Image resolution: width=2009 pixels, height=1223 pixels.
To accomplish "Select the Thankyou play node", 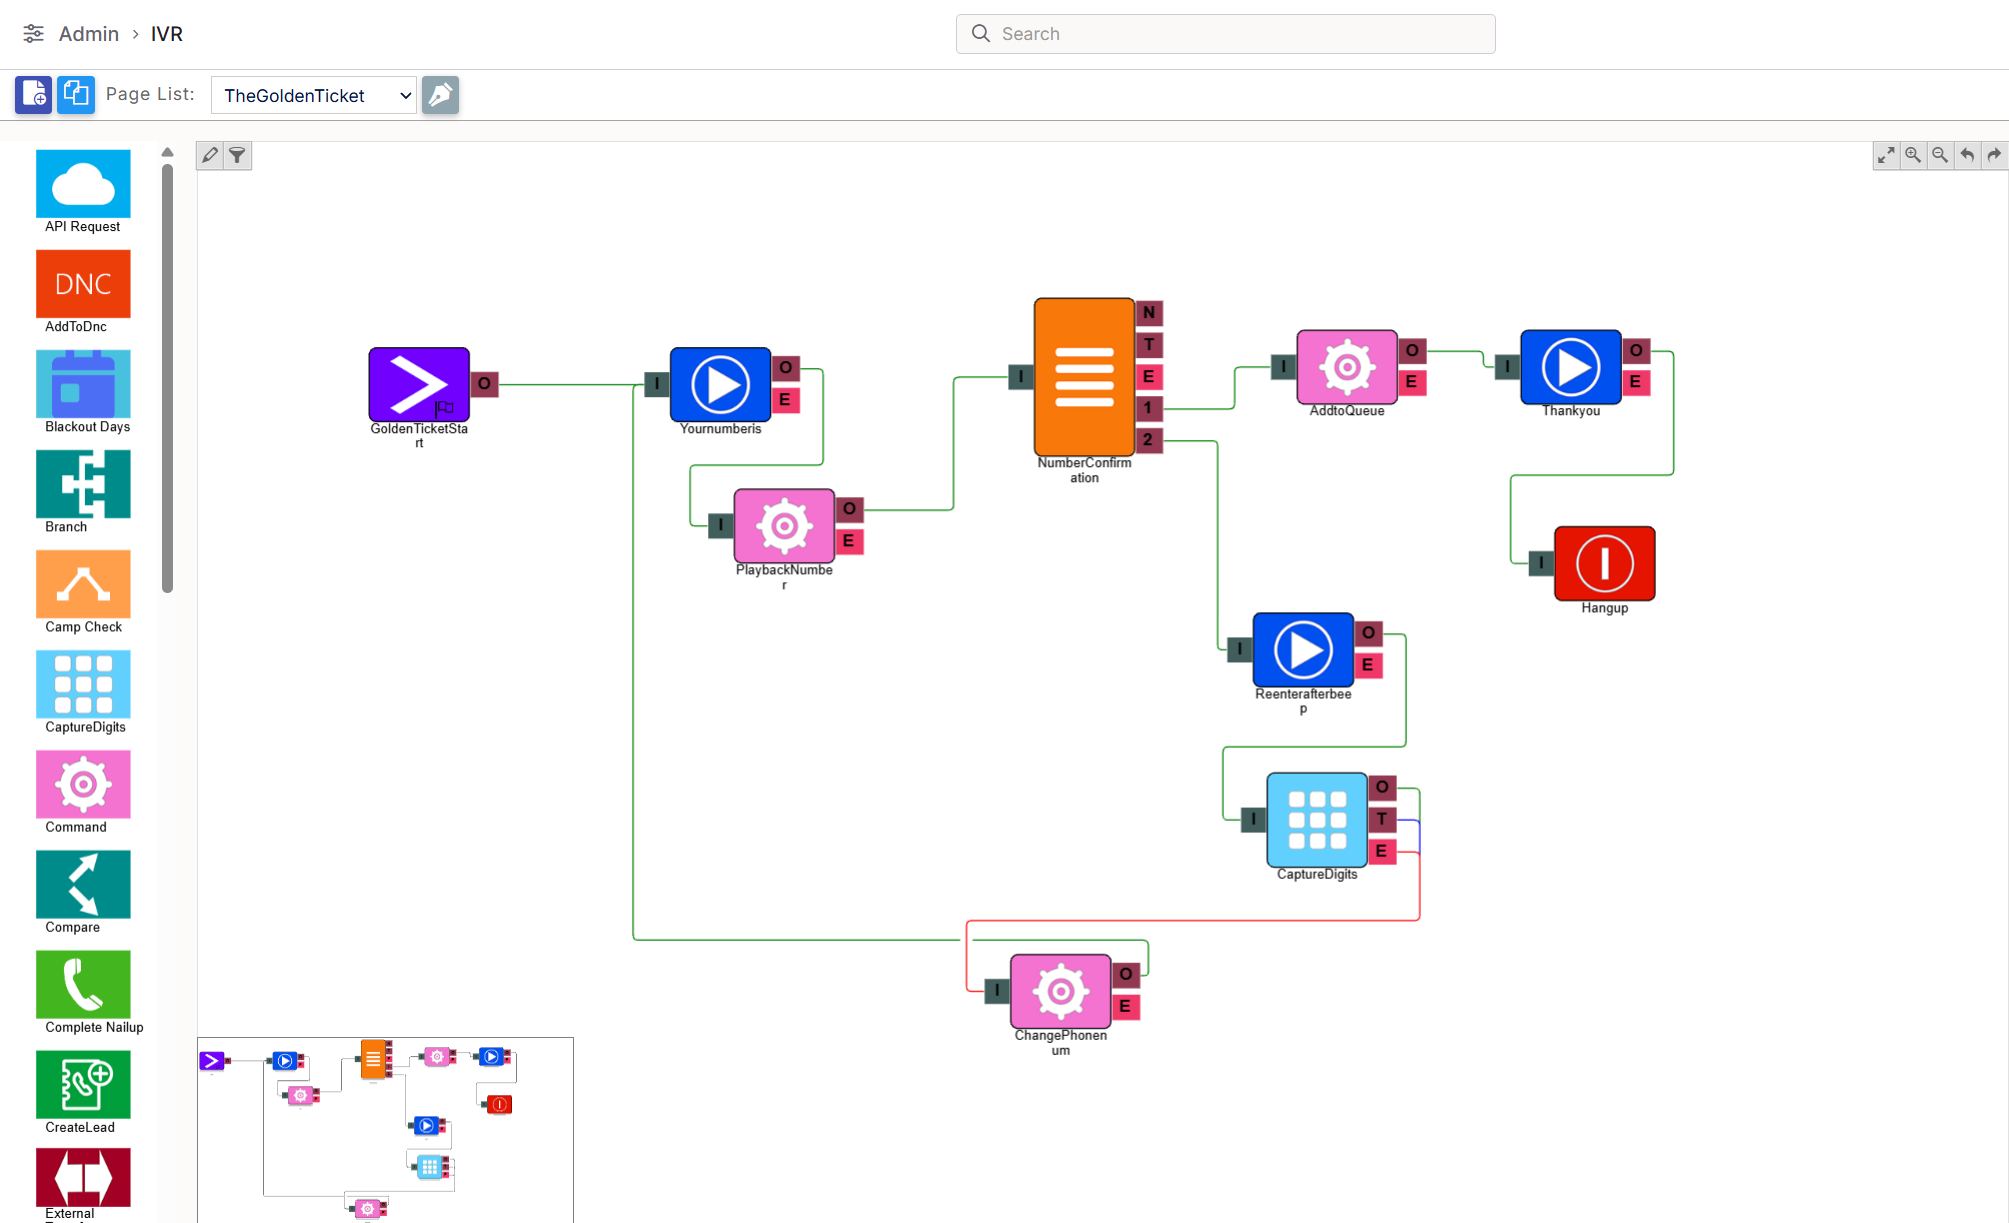I will [1571, 366].
